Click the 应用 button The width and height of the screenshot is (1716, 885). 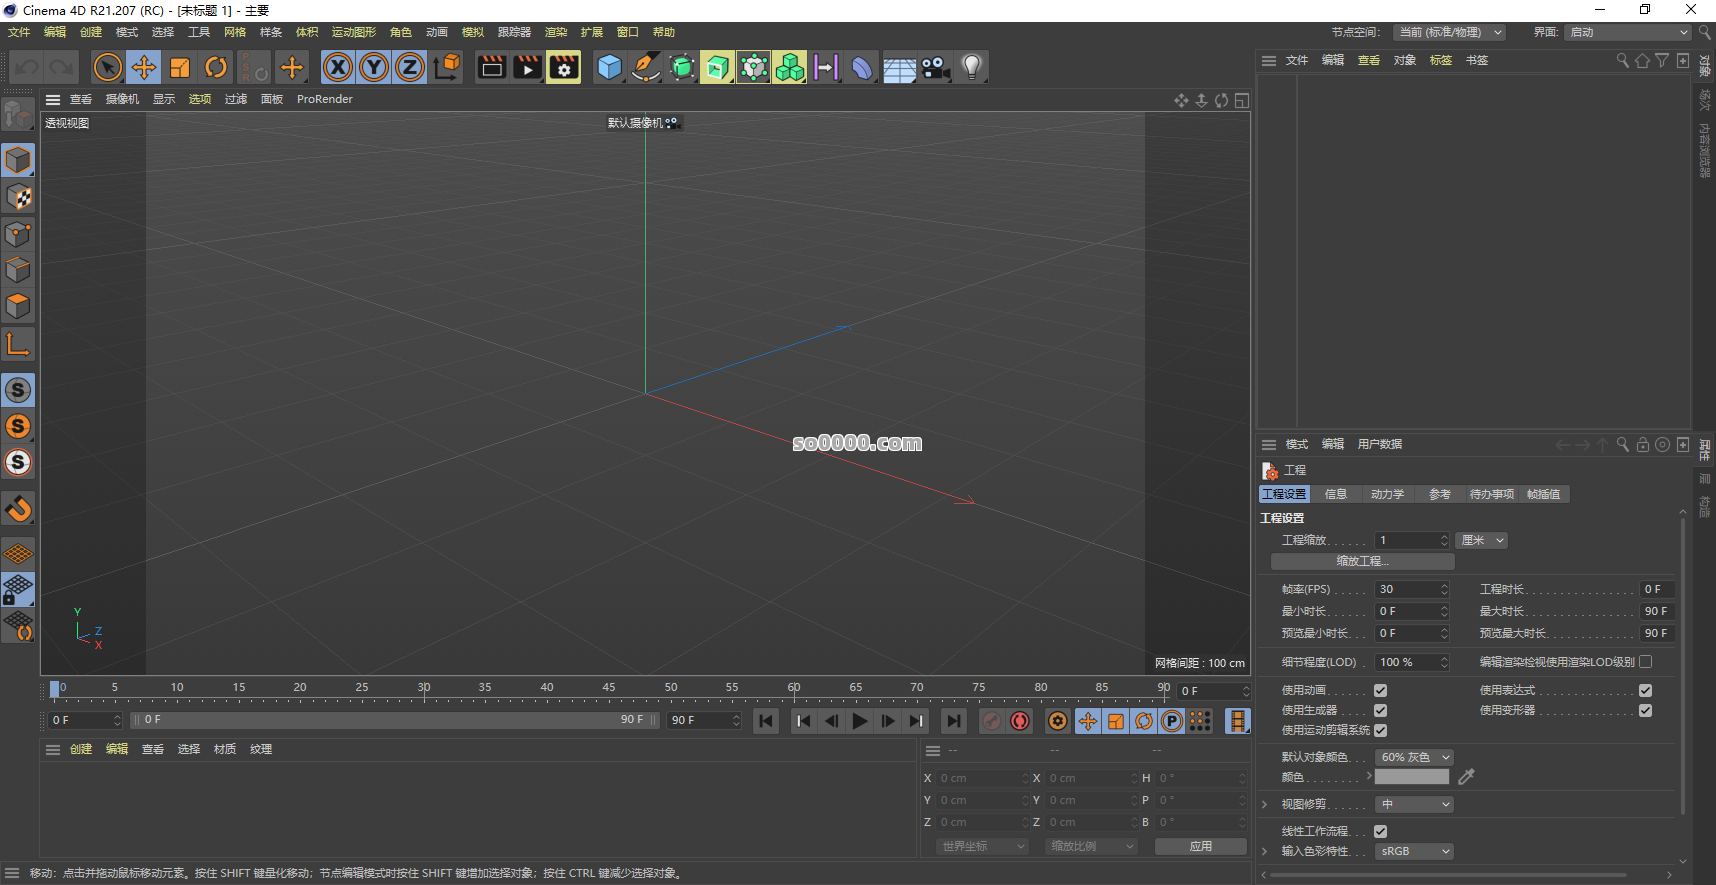[x=1201, y=846]
